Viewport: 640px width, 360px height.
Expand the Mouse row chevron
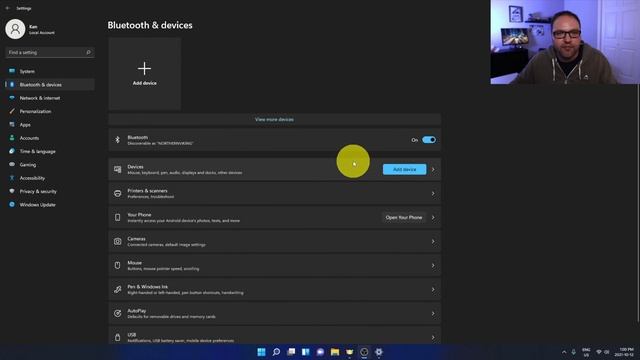point(433,266)
